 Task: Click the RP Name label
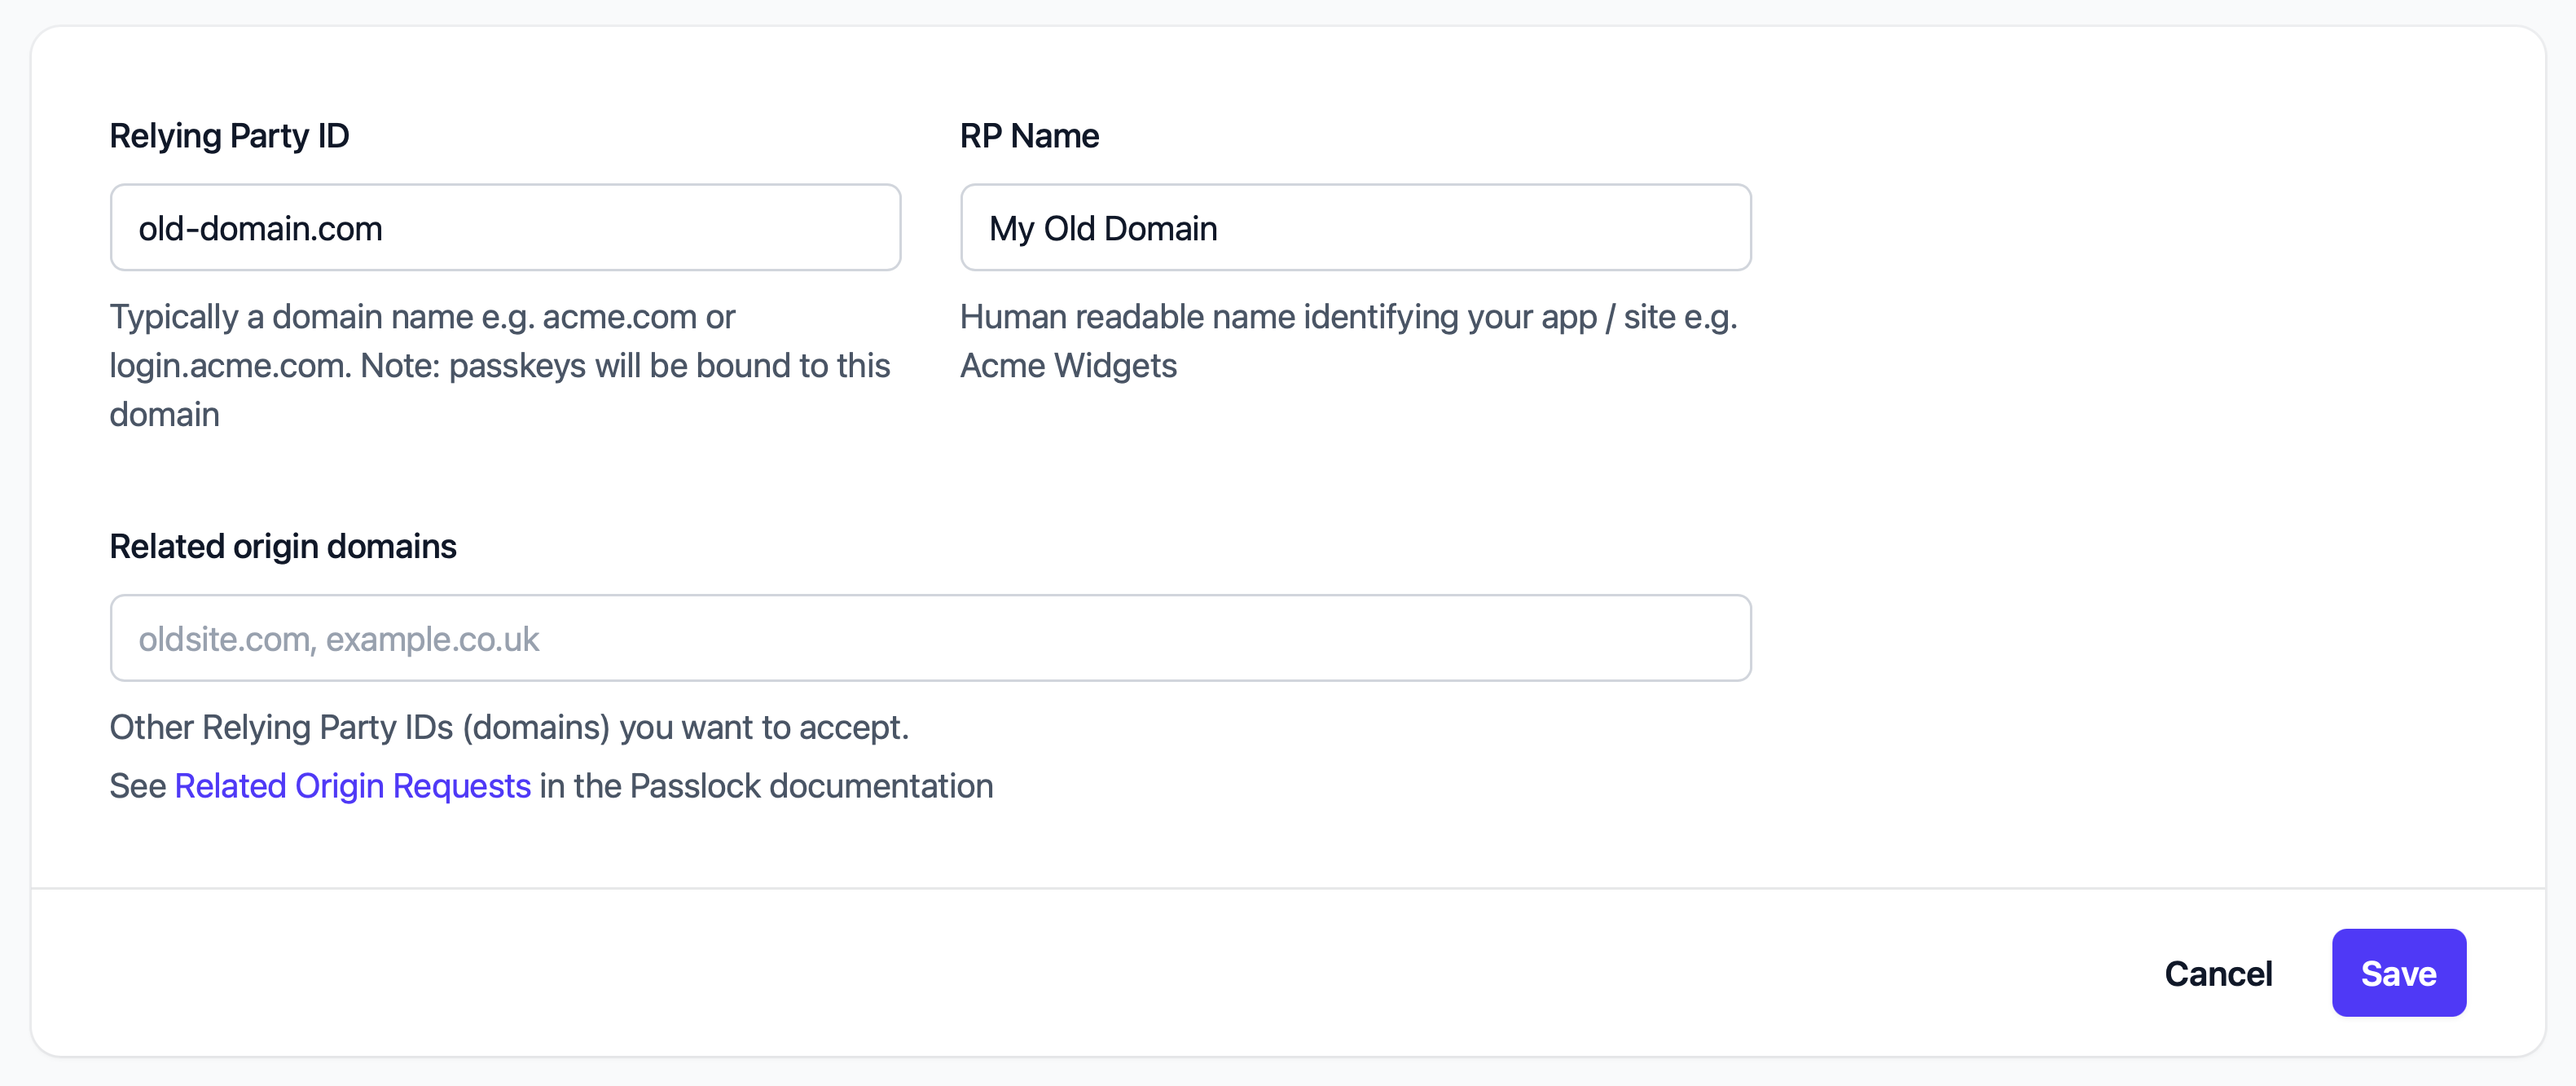point(1029,135)
